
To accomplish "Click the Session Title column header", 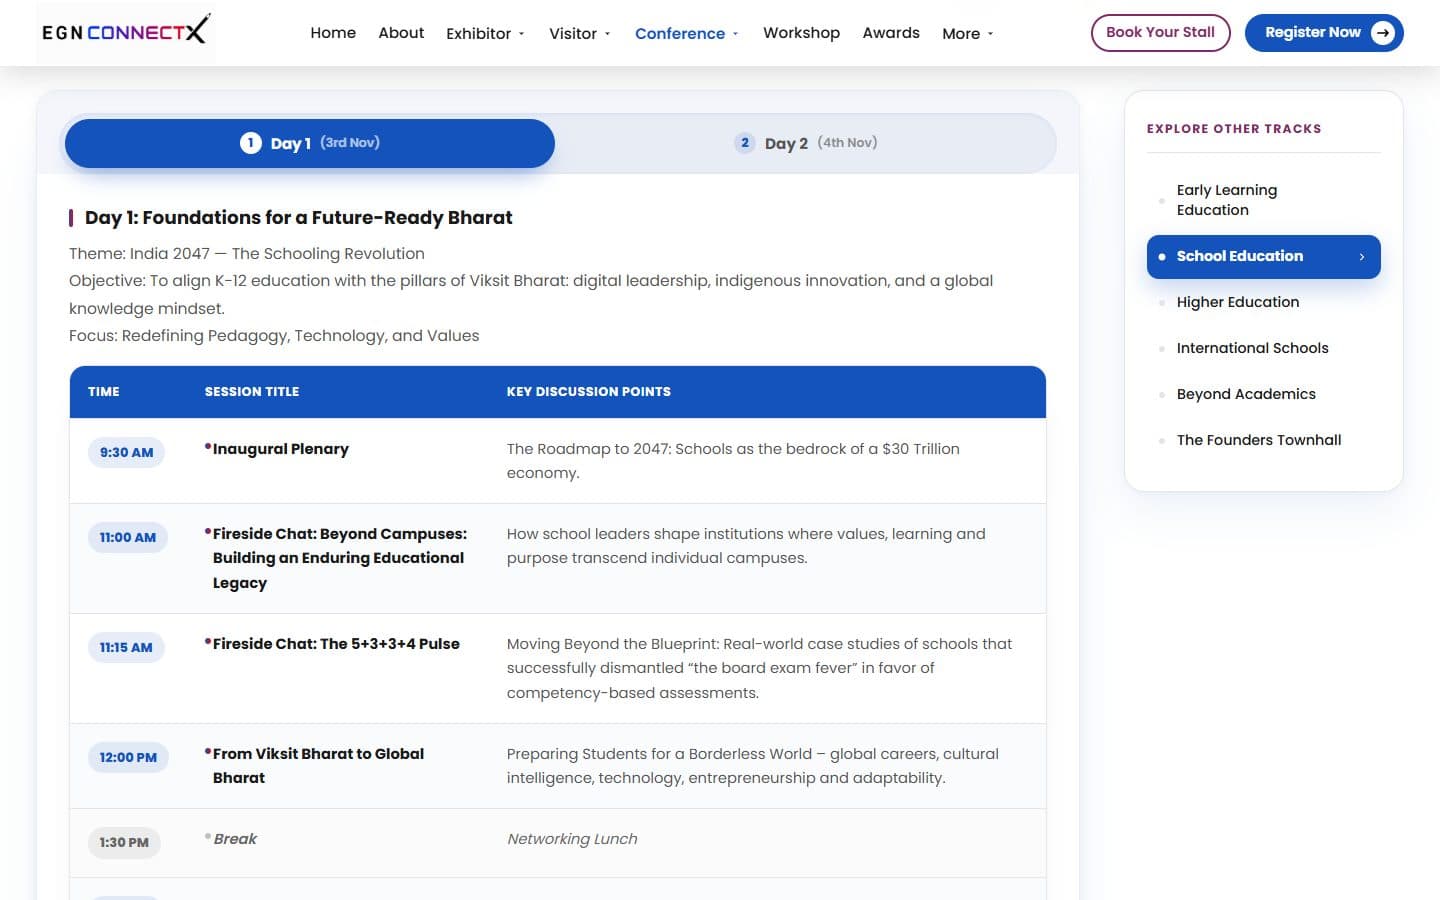I will tap(252, 392).
